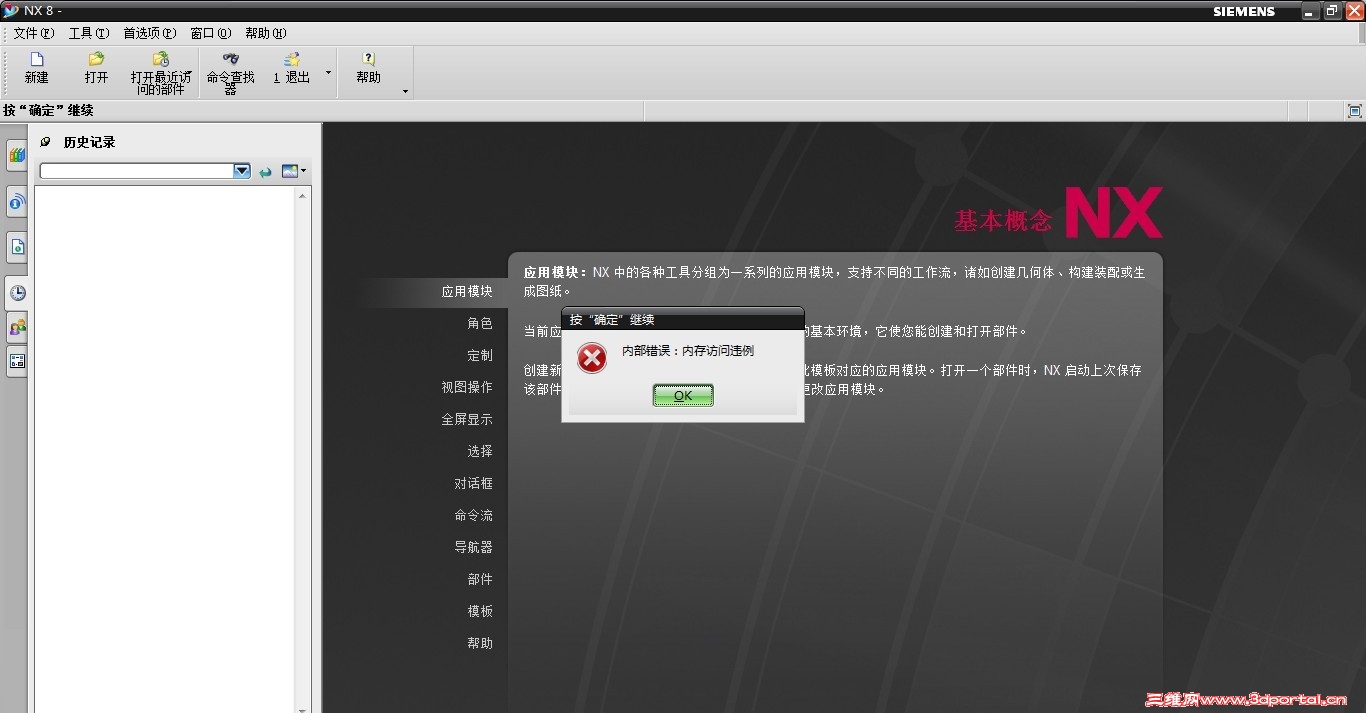This screenshot has width=1366, height=713.
Task: Select the 部件 concept tab
Action: coord(480,580)
